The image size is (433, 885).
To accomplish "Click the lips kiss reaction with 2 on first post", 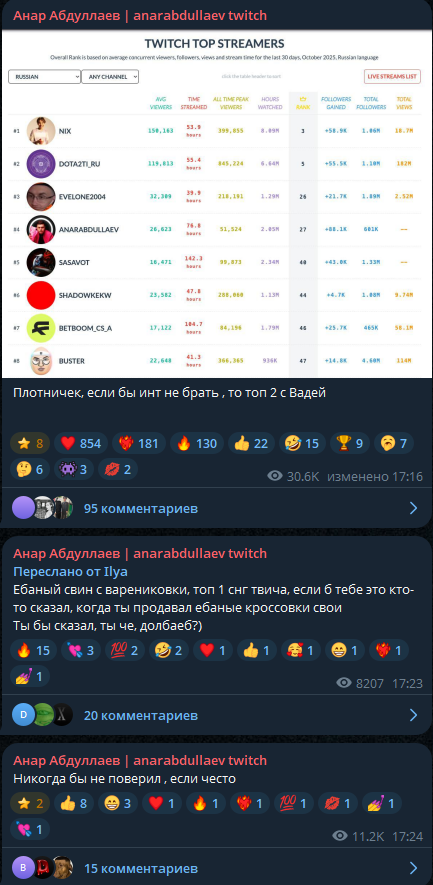I will (118, 470).
